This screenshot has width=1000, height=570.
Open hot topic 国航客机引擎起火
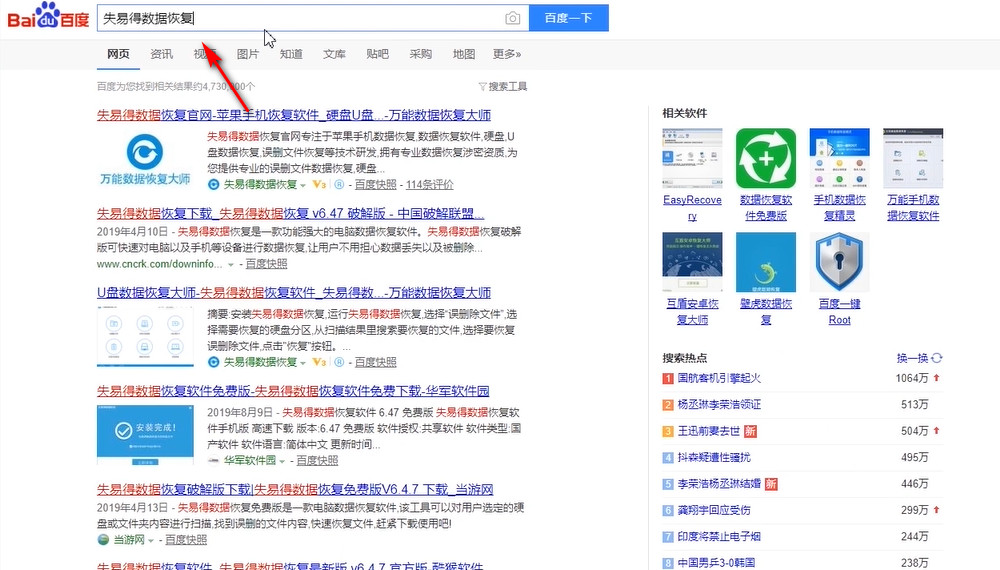(719, 378)
